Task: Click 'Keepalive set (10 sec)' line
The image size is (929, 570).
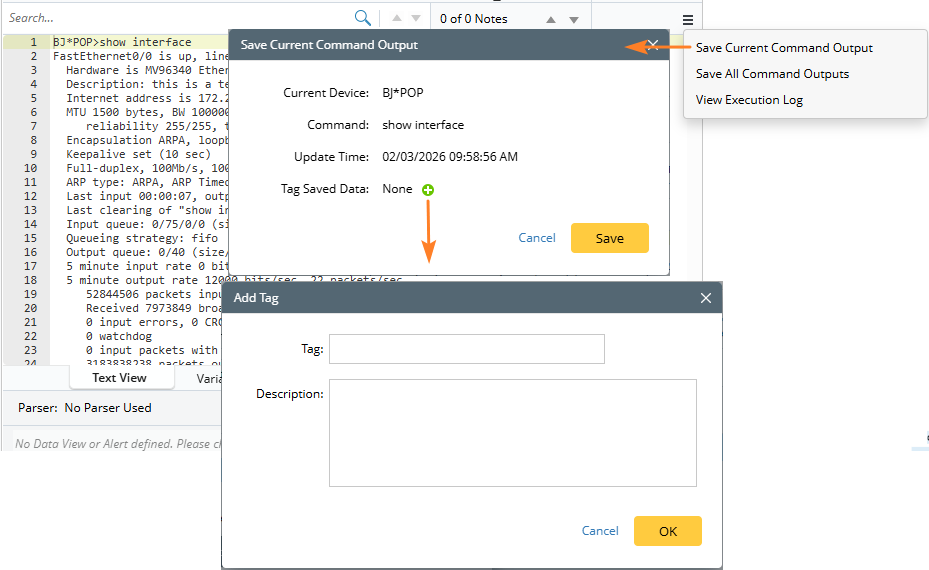Action: 138,154
